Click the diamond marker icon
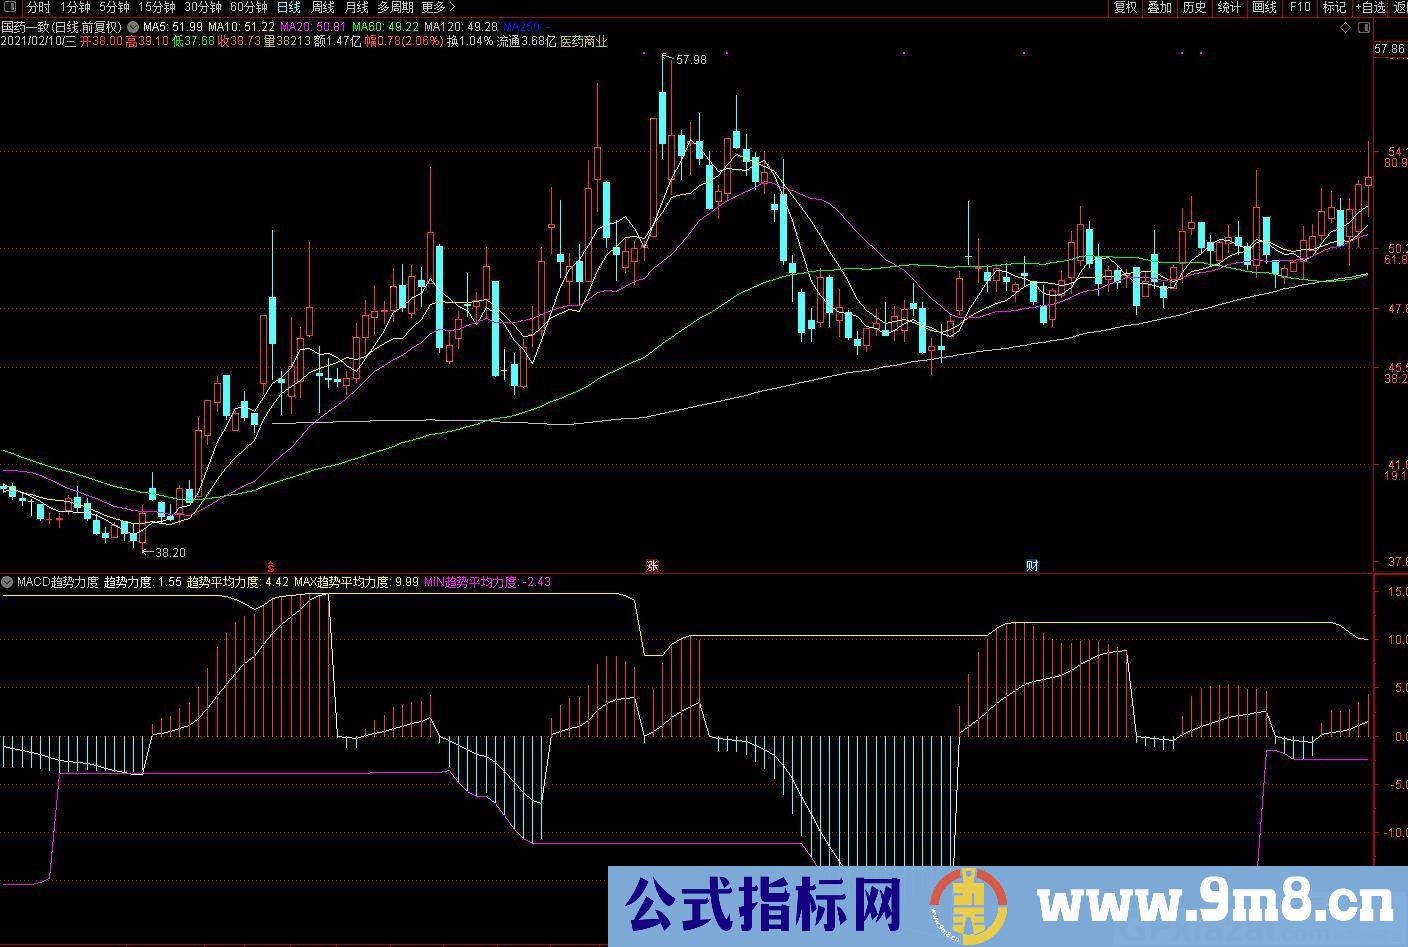 (1344, 28)
